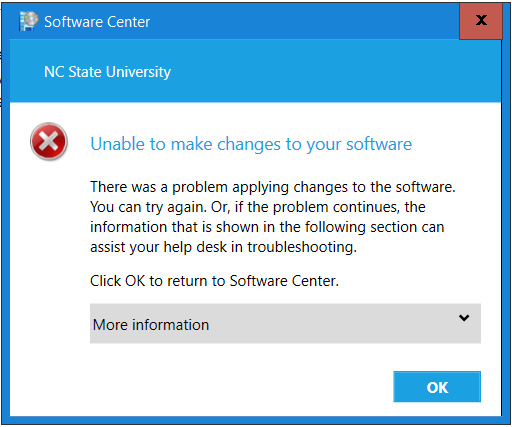Click the 'information that is shown' text line
512x427 pixels.
[x=267, y=227]
